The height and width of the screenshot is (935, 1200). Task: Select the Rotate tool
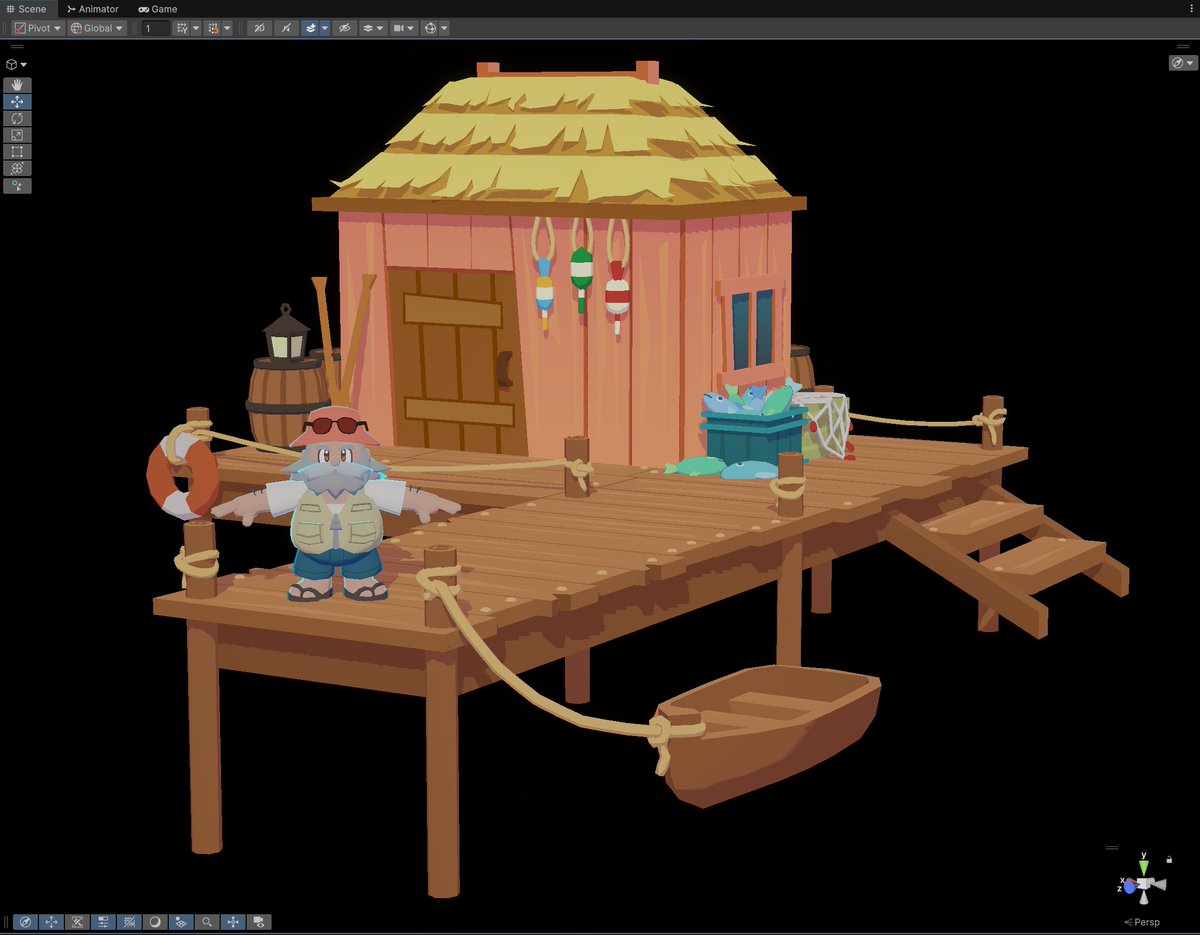click(18, 118)
